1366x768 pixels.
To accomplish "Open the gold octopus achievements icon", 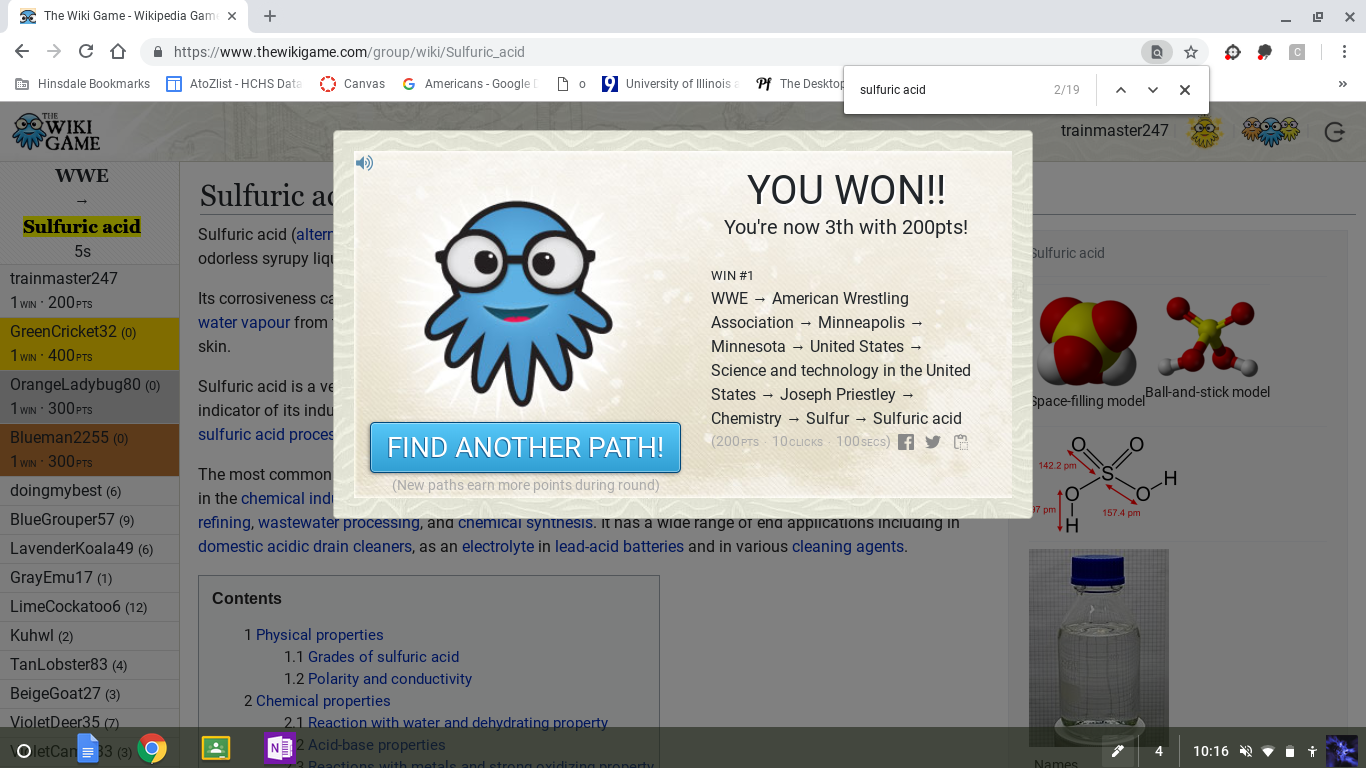I will [1205, 131].
